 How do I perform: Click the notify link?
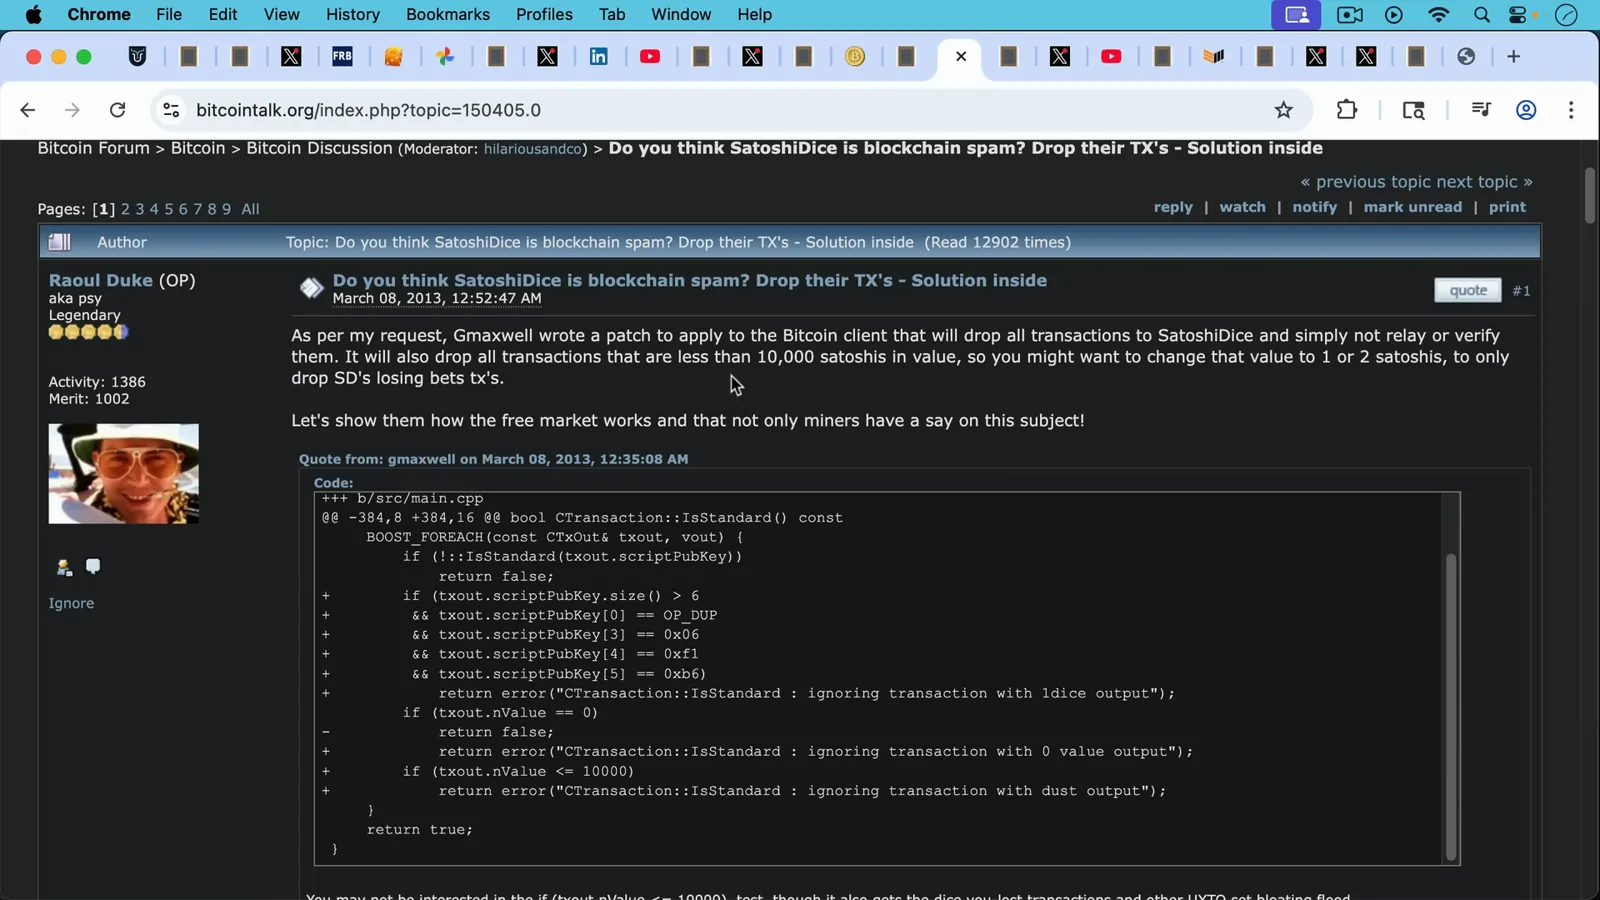1314,207
